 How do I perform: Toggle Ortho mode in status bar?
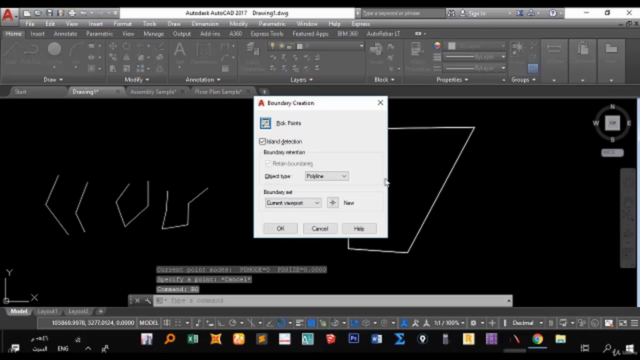point(221,323)
